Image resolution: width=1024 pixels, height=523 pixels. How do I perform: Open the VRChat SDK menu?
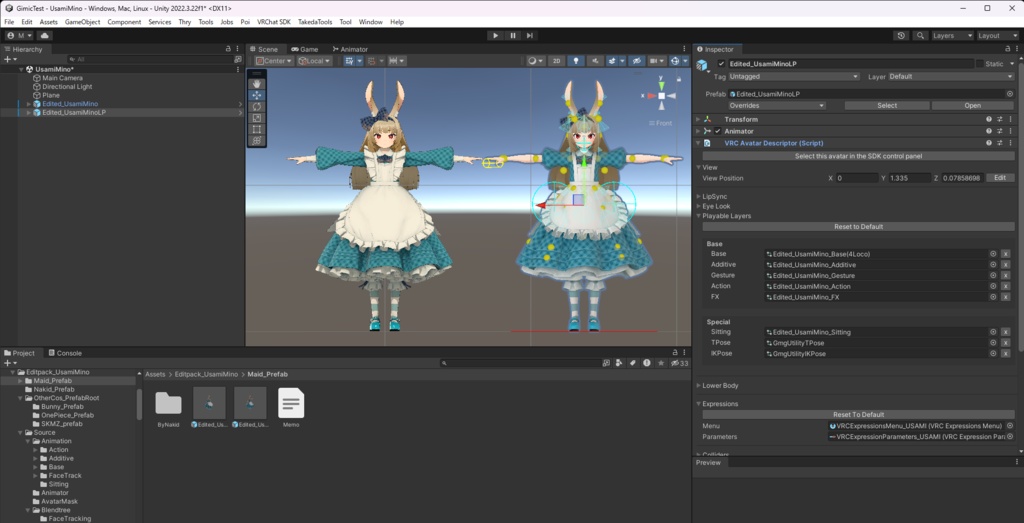coord(274,22)
